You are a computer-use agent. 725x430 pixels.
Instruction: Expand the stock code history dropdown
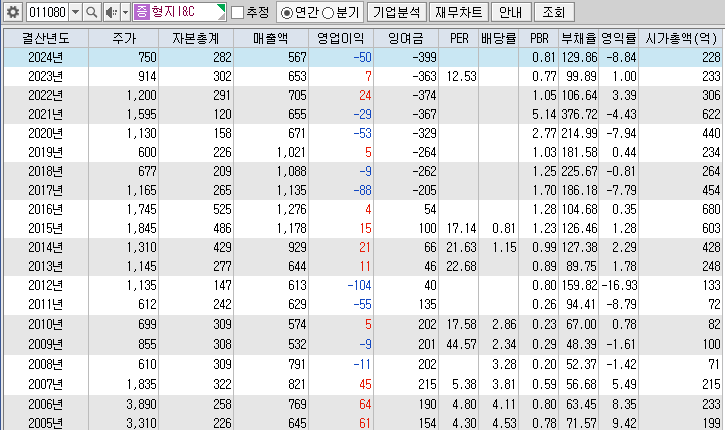[76, 12]
